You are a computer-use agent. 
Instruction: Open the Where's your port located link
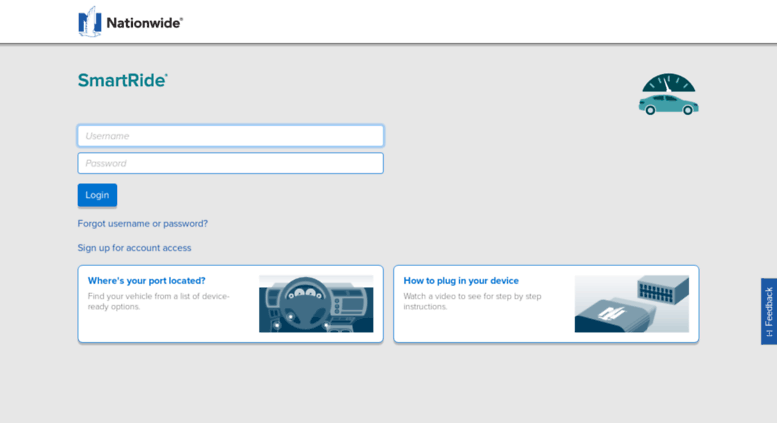[x=147, y=280]
